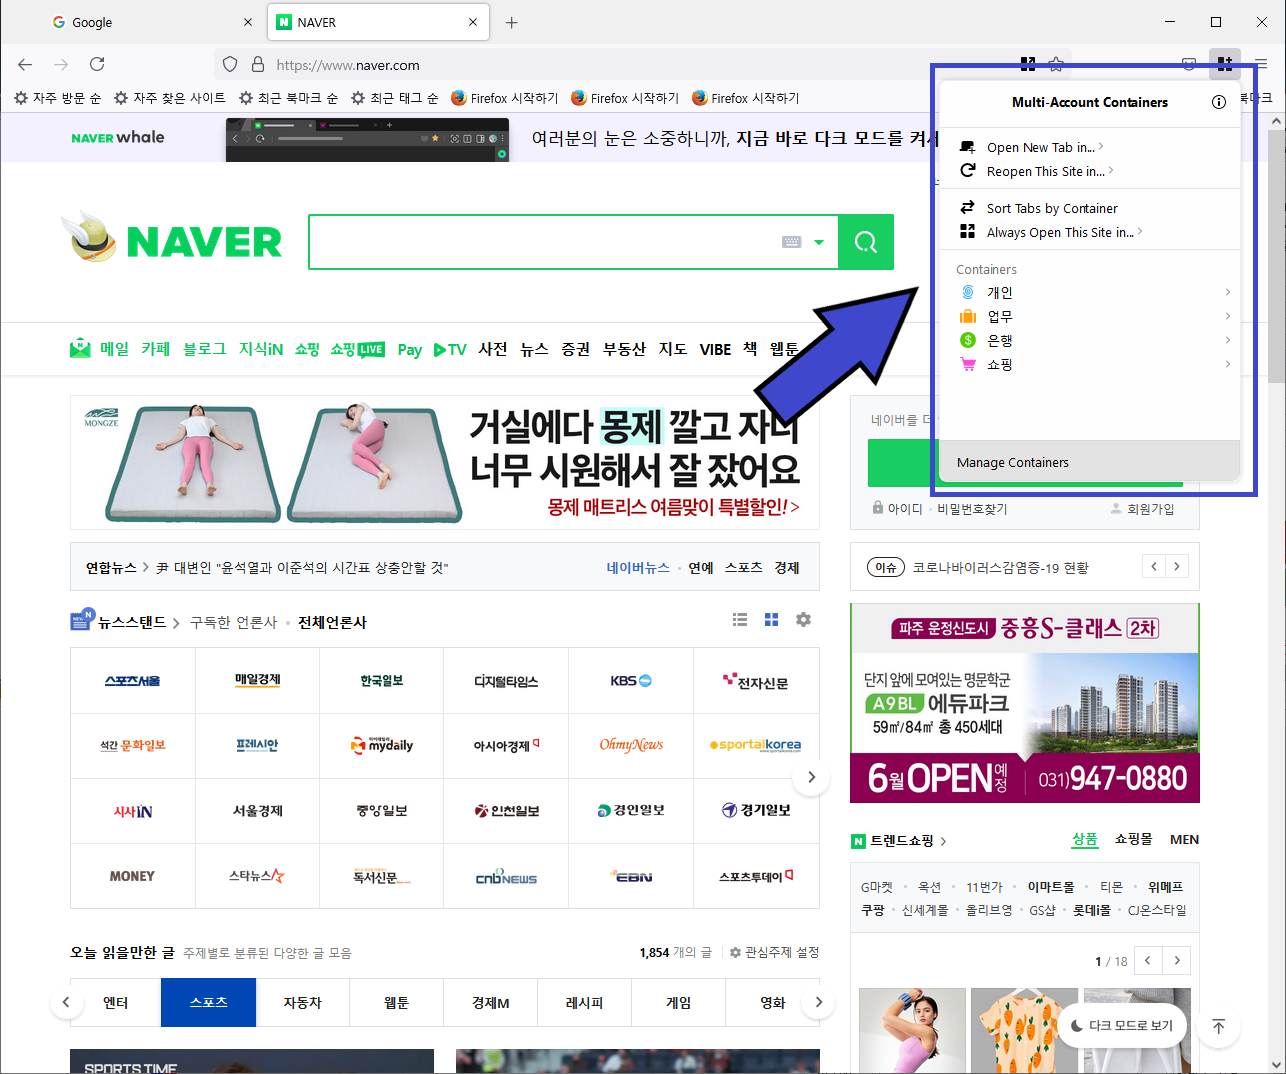This screenshot has height=1074, width=1286.
Task: Expand Open New Tab in submenu
Action: tap(1101, 146)
